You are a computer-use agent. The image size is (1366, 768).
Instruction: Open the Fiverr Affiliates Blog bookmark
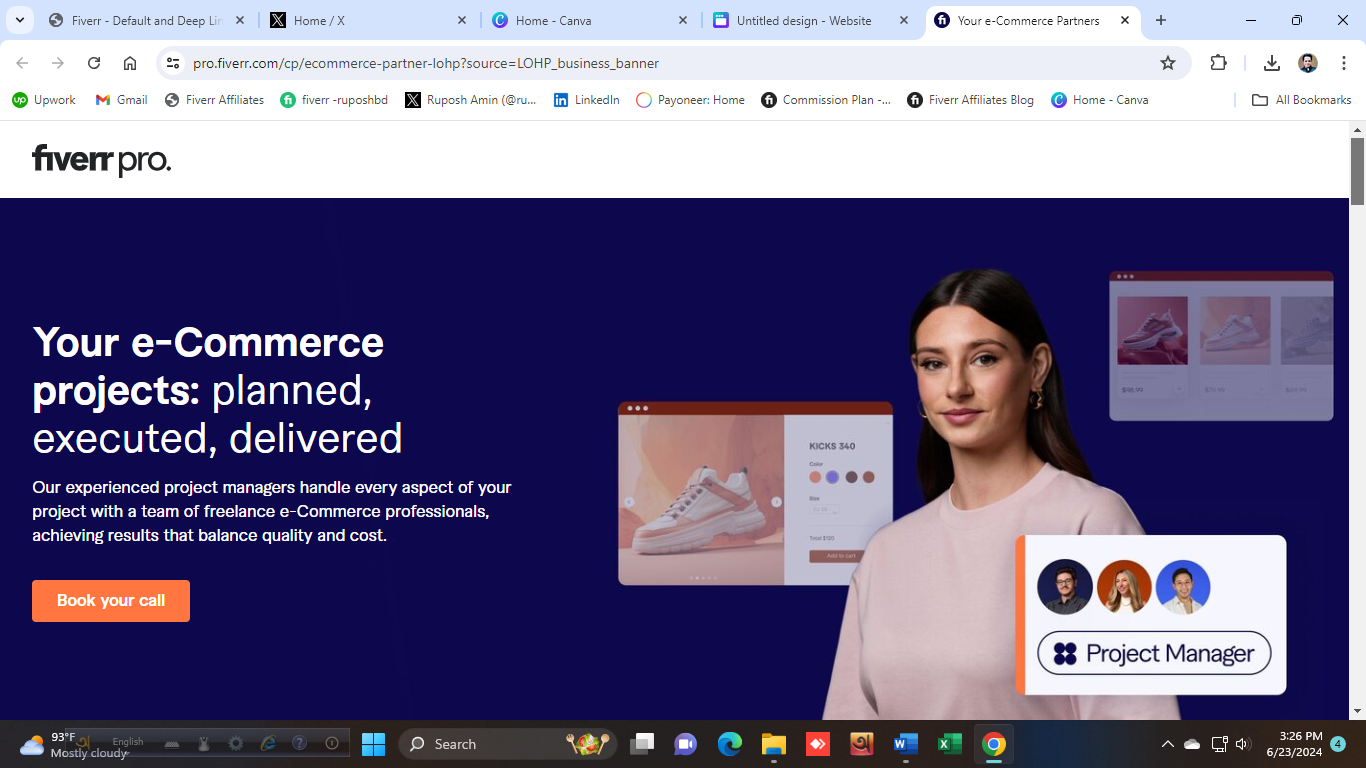point(970,100)
